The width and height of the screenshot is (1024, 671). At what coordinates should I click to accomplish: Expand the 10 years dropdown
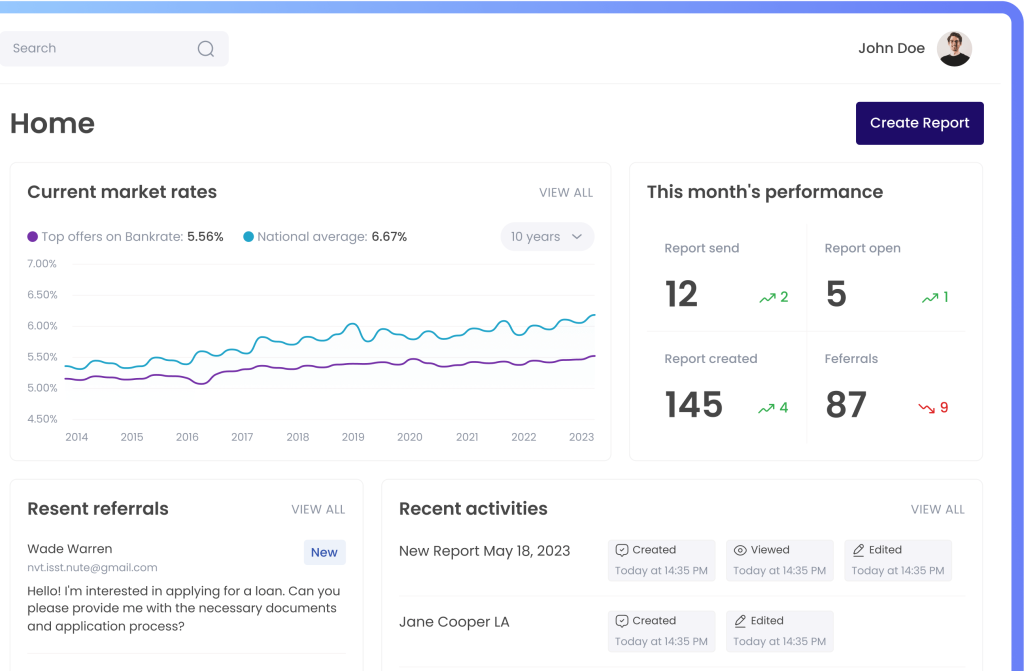[x=546, y=237]
